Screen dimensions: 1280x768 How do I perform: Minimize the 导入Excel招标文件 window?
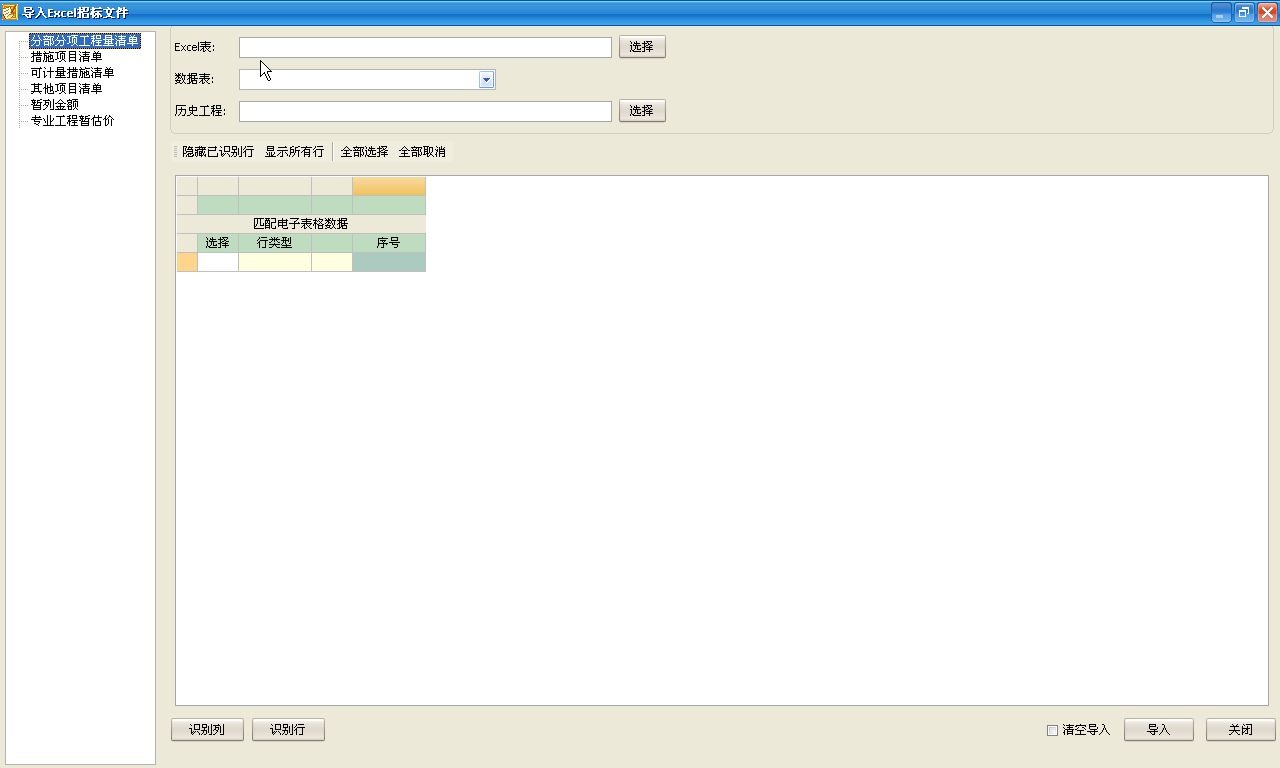coord(1221,13)
